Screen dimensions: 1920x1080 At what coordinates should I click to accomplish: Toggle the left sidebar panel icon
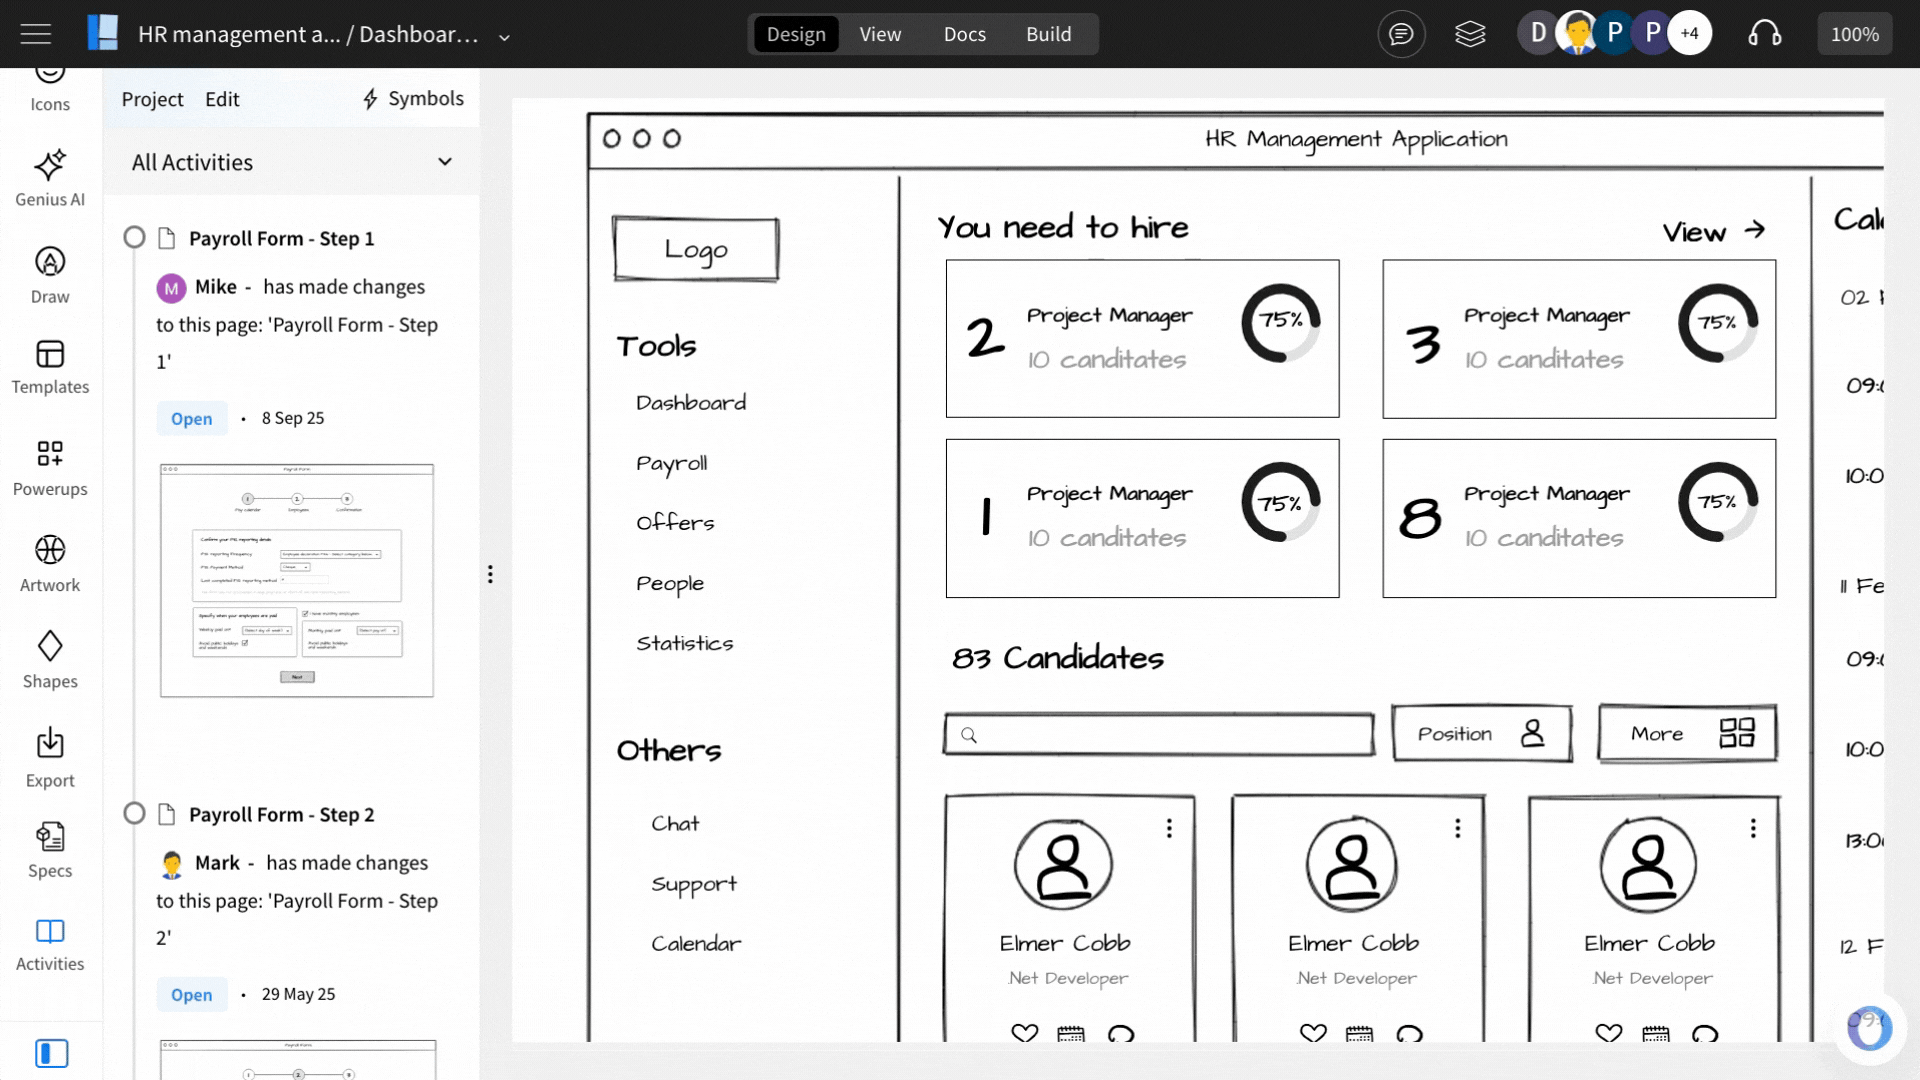(51, 1053)
